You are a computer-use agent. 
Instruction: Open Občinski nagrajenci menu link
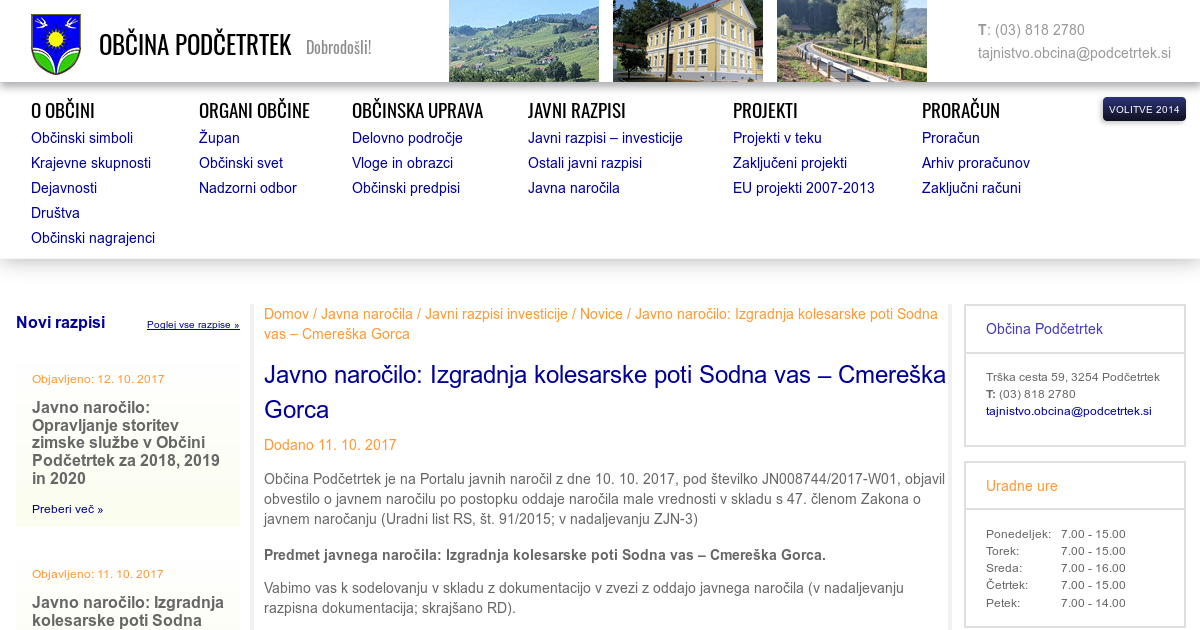(x=93, y=238)
